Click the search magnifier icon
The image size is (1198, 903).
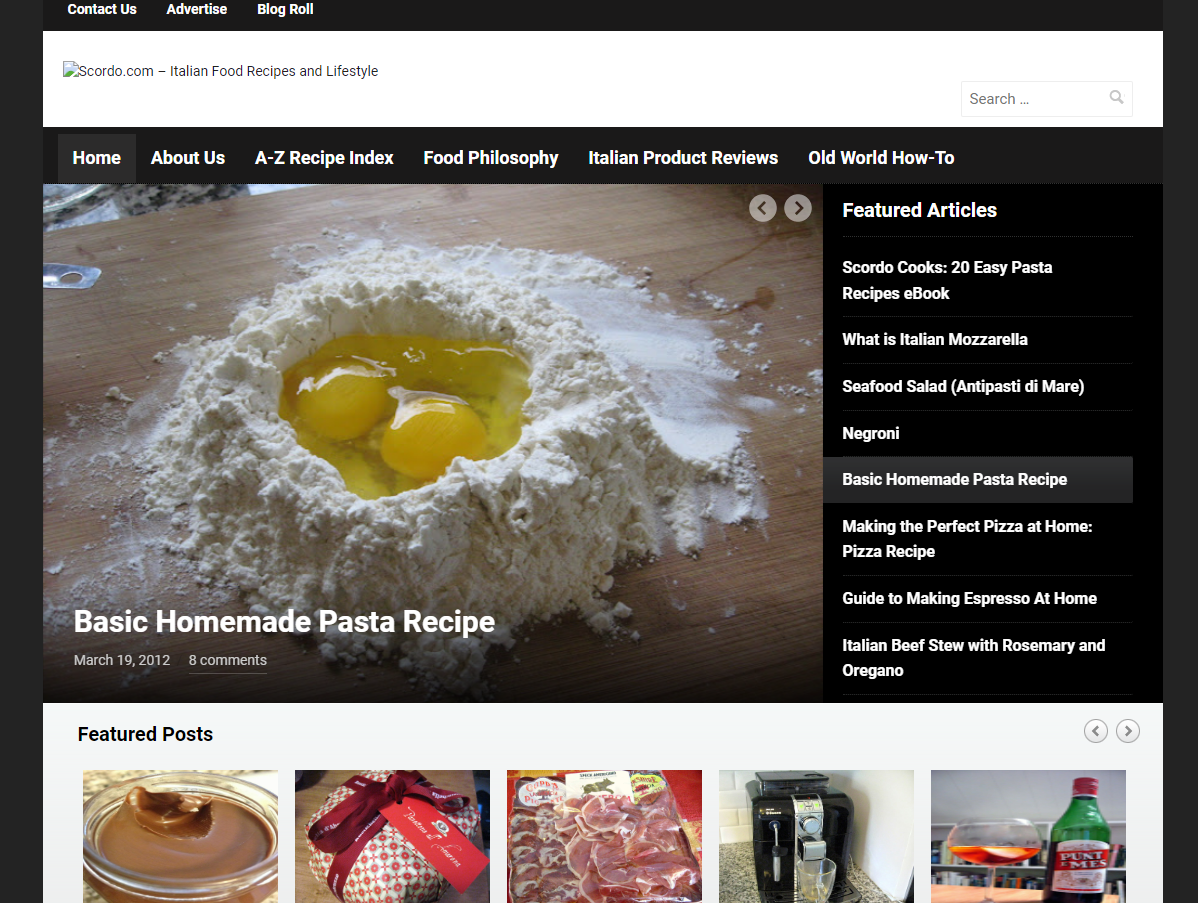click(x=1116, y=98)
